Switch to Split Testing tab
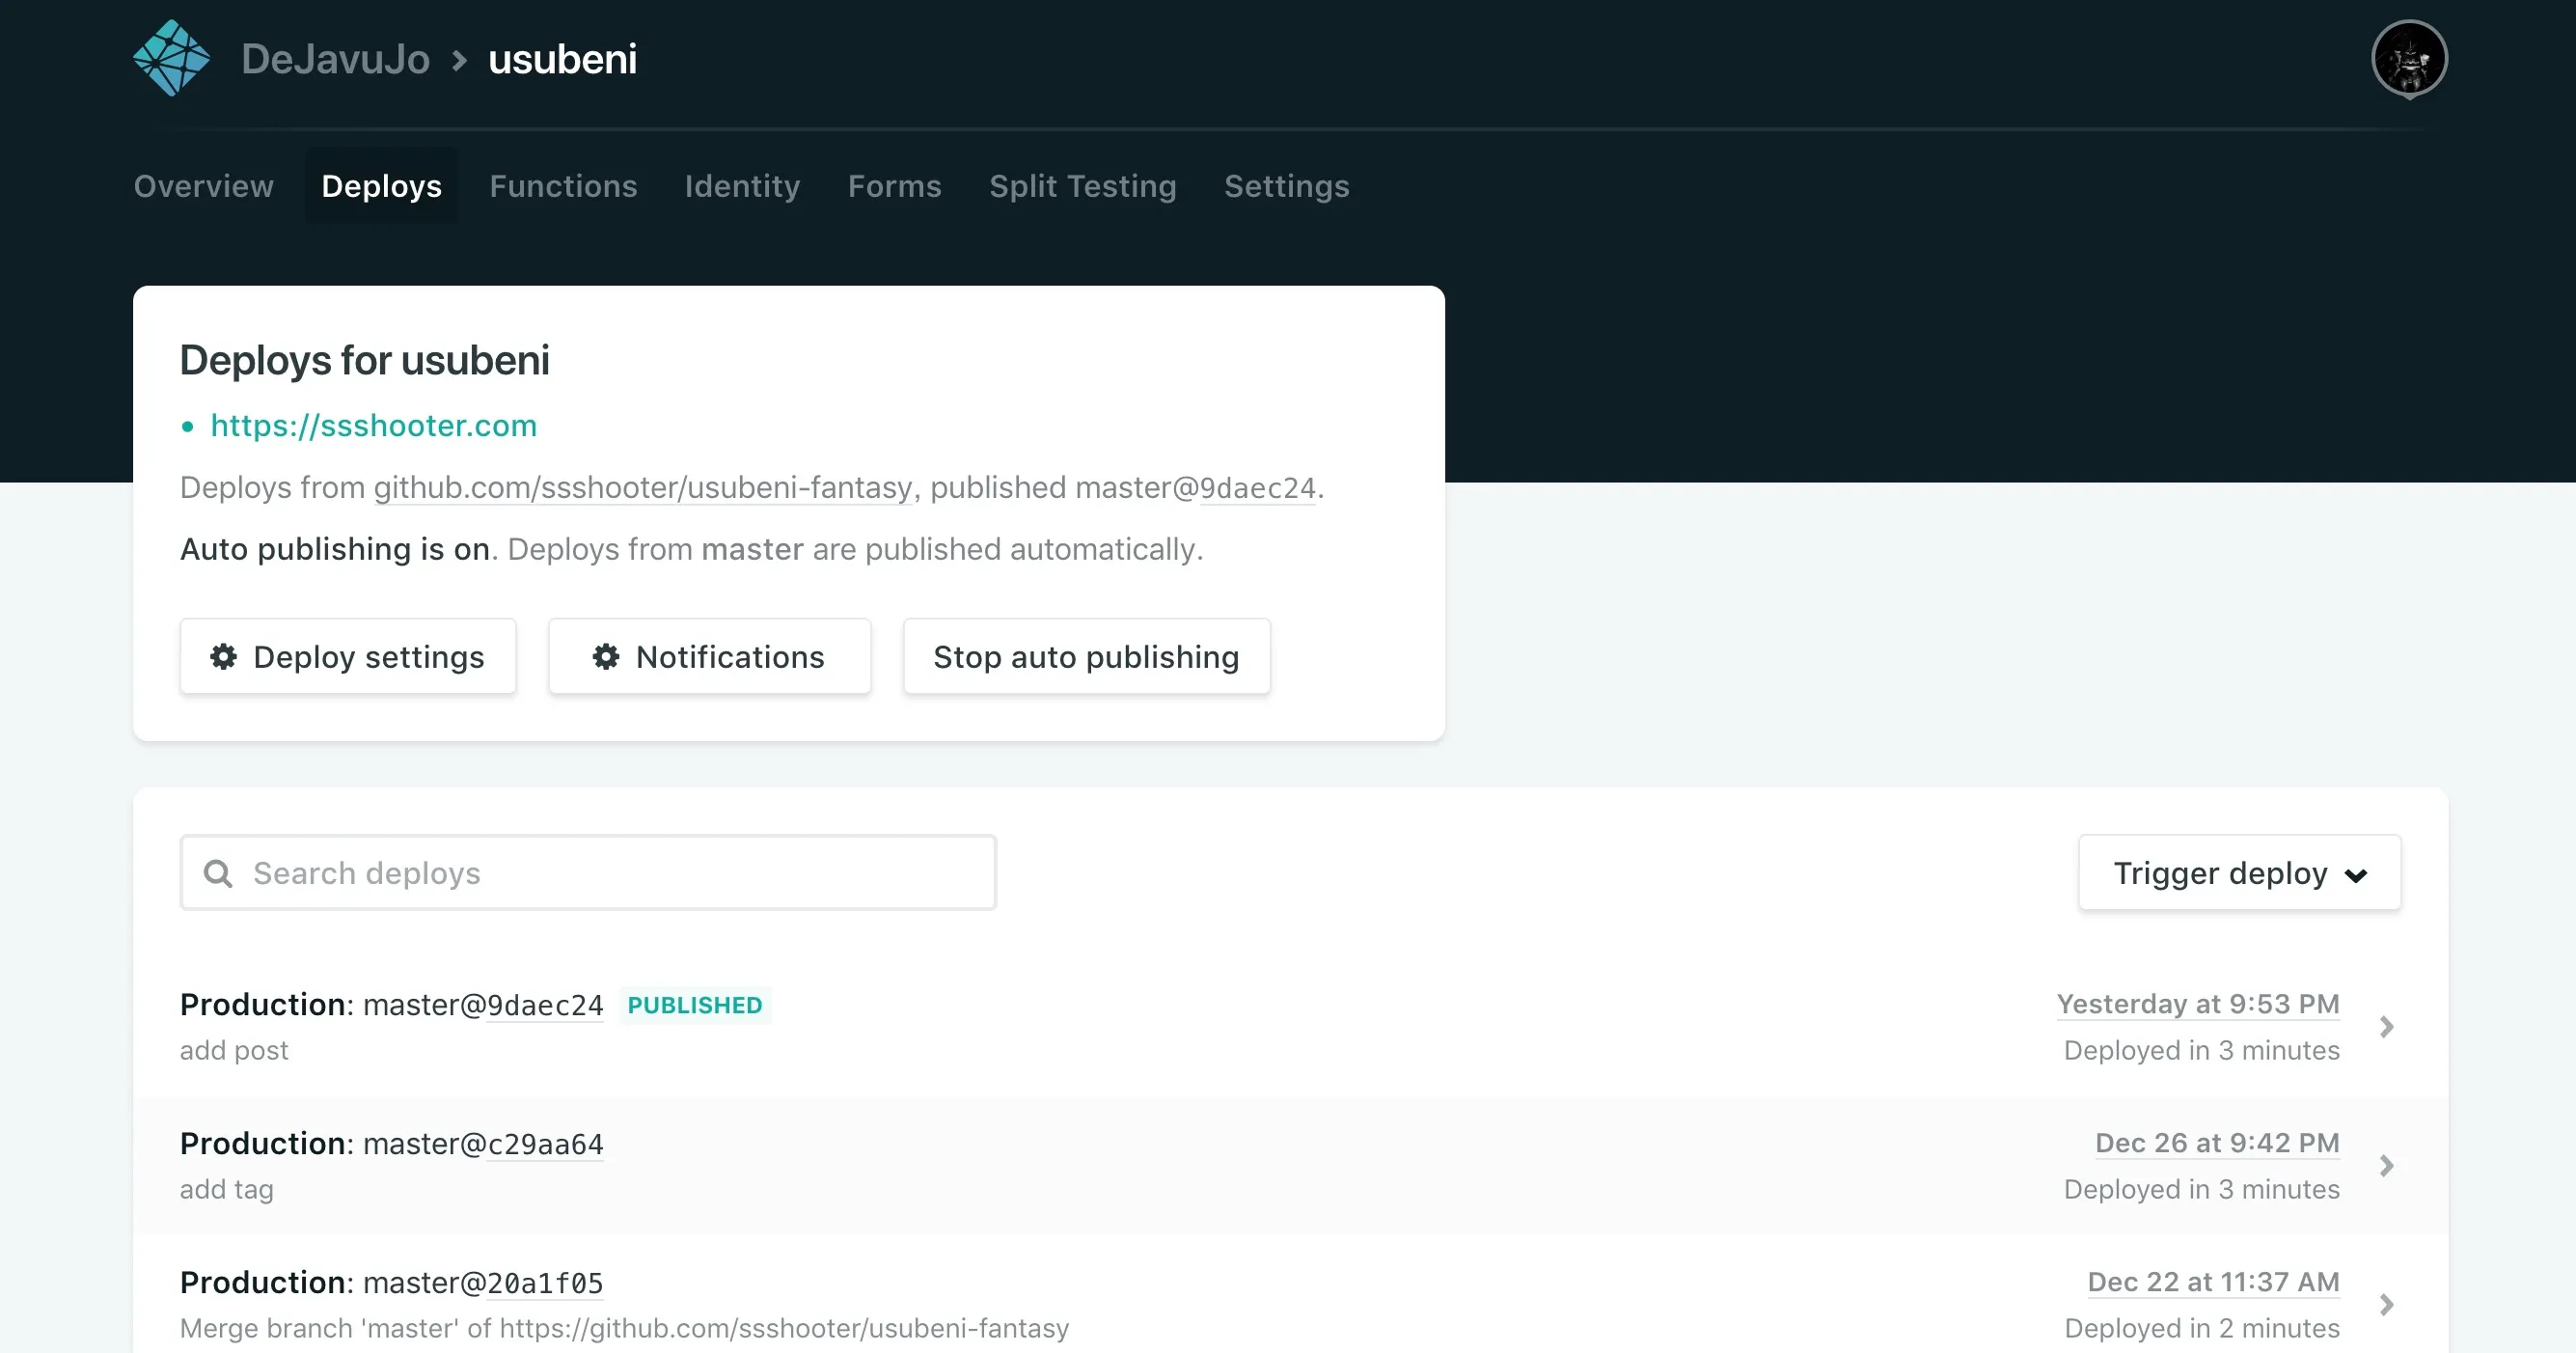Viewport: 2576px width, 1353px height. click(1082, 186)
